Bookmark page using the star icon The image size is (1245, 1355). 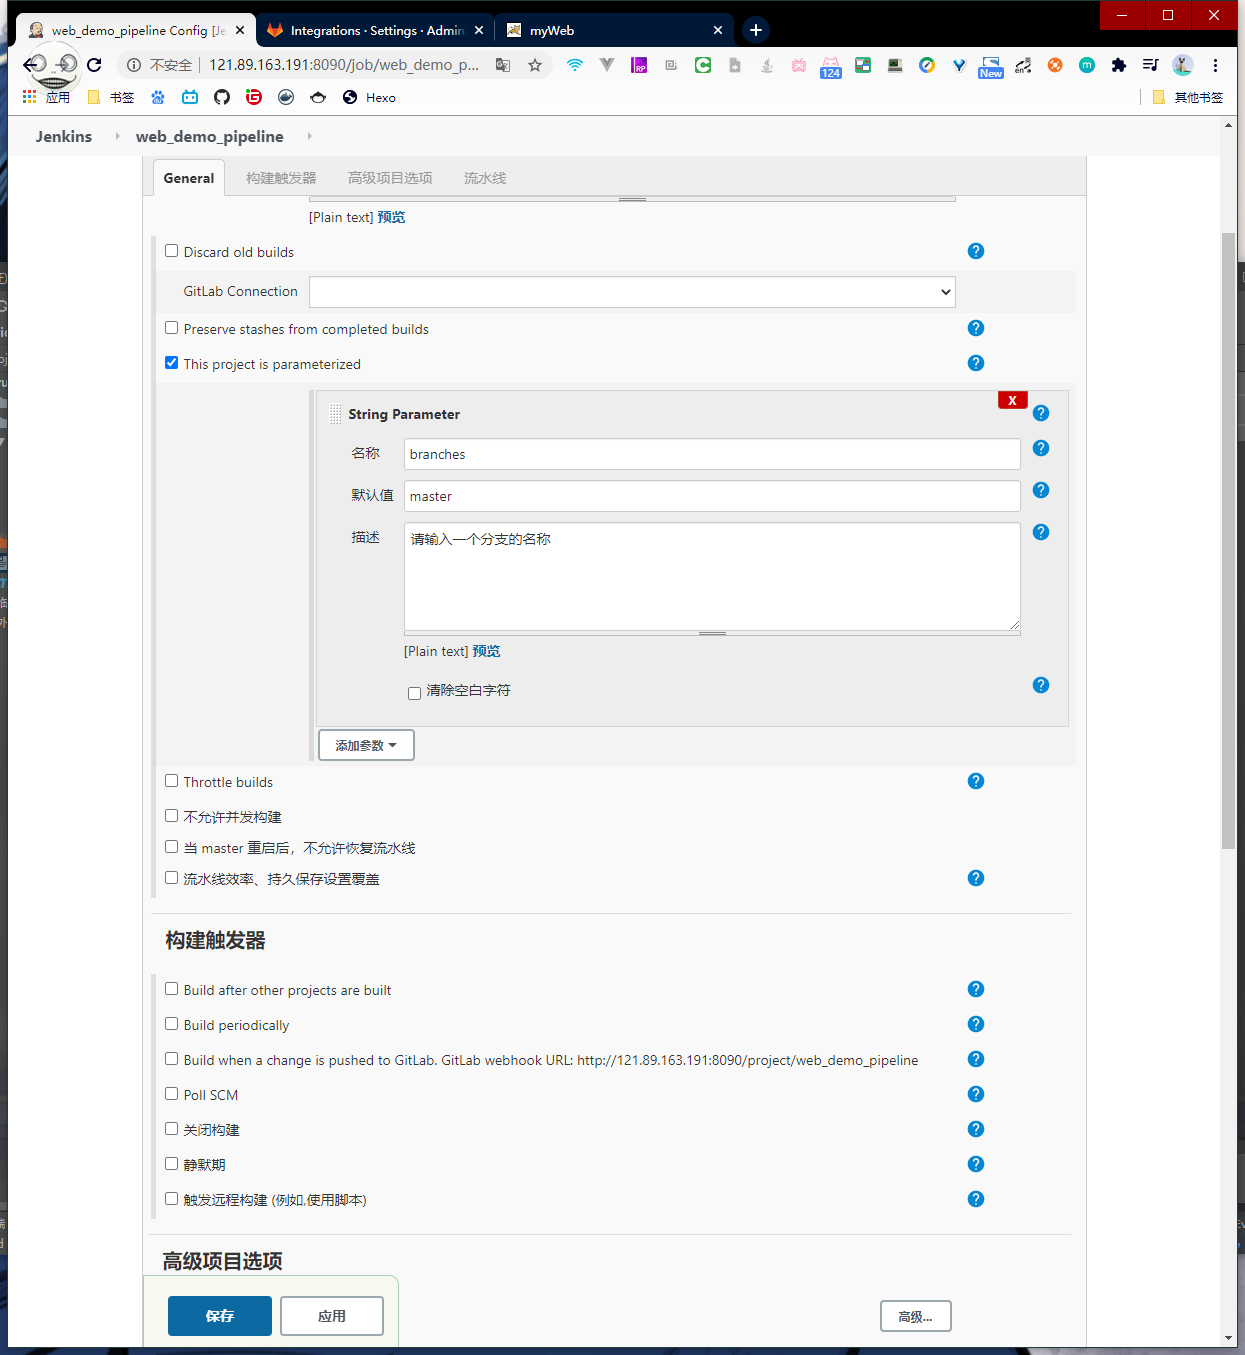pos(535,65)
